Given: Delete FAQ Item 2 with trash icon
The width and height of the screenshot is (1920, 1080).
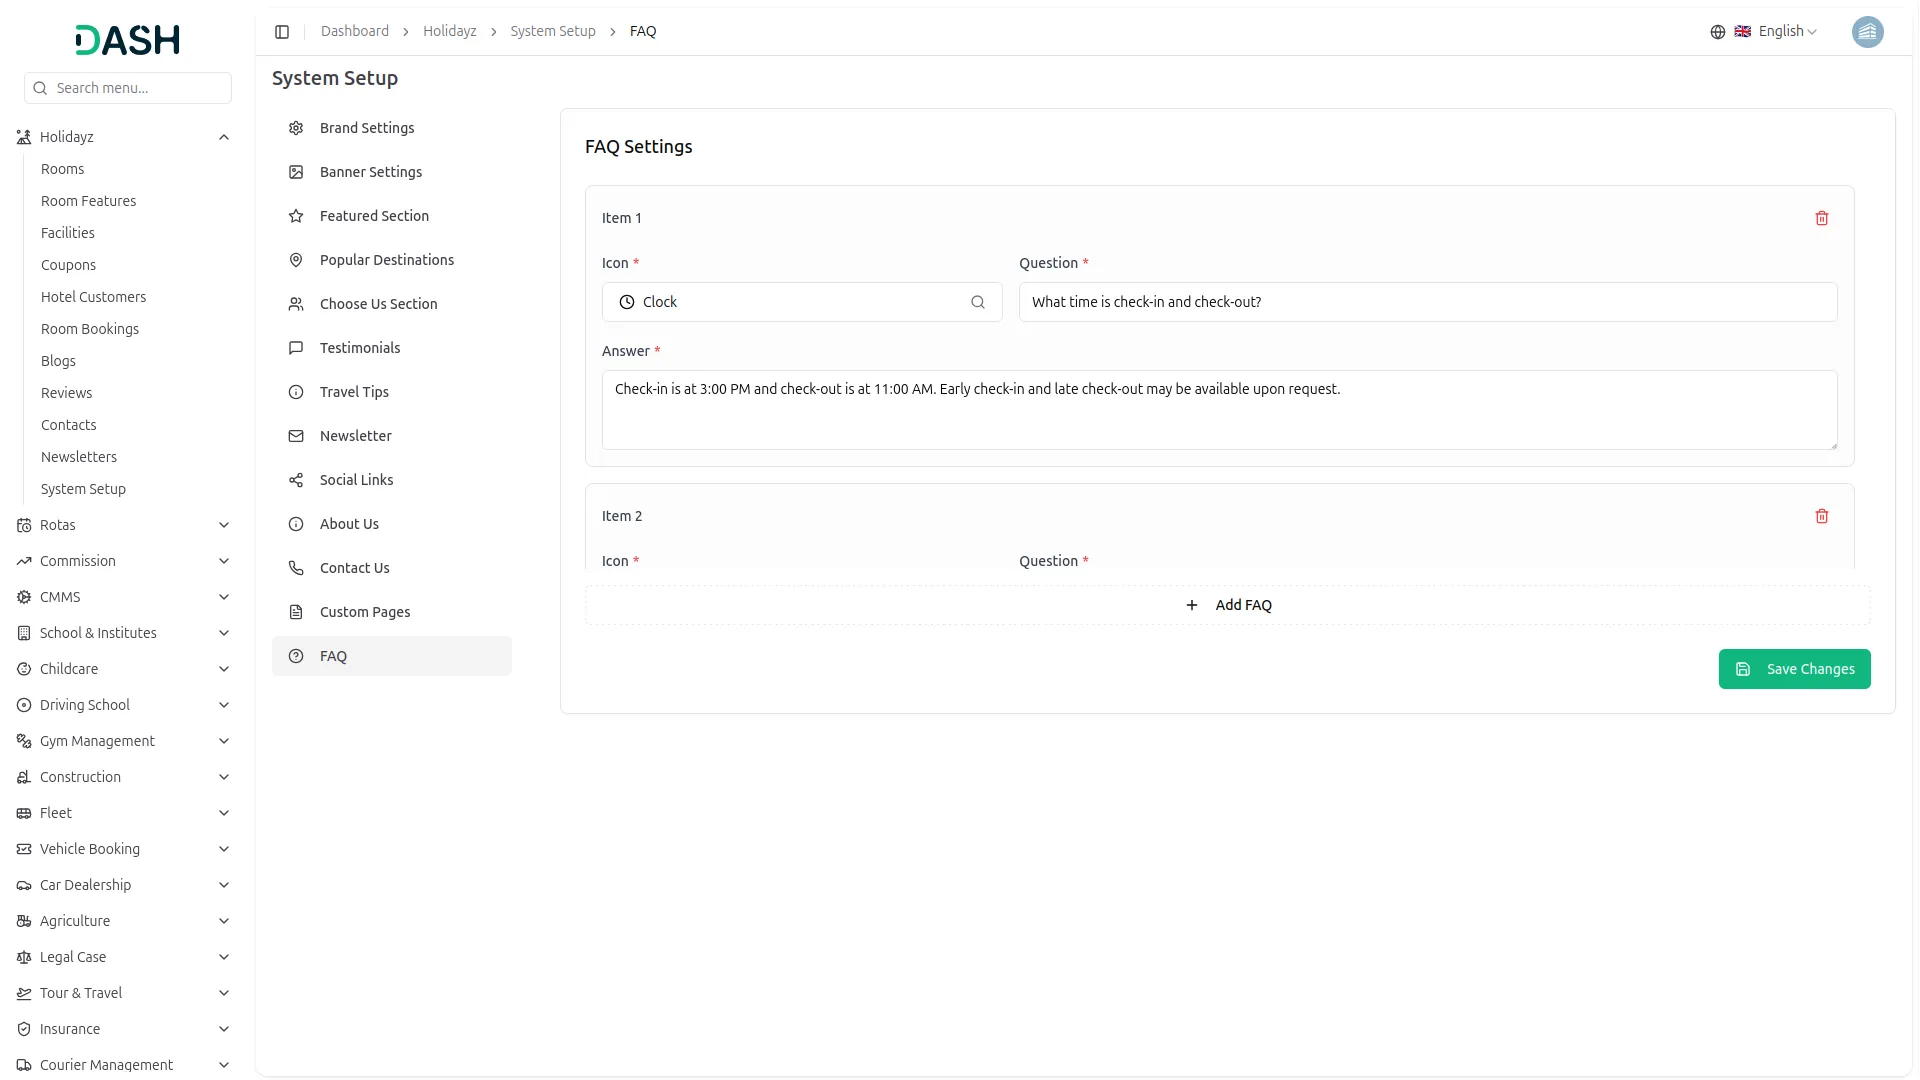Looking at the screenshot, I should tap(1821, 516).
